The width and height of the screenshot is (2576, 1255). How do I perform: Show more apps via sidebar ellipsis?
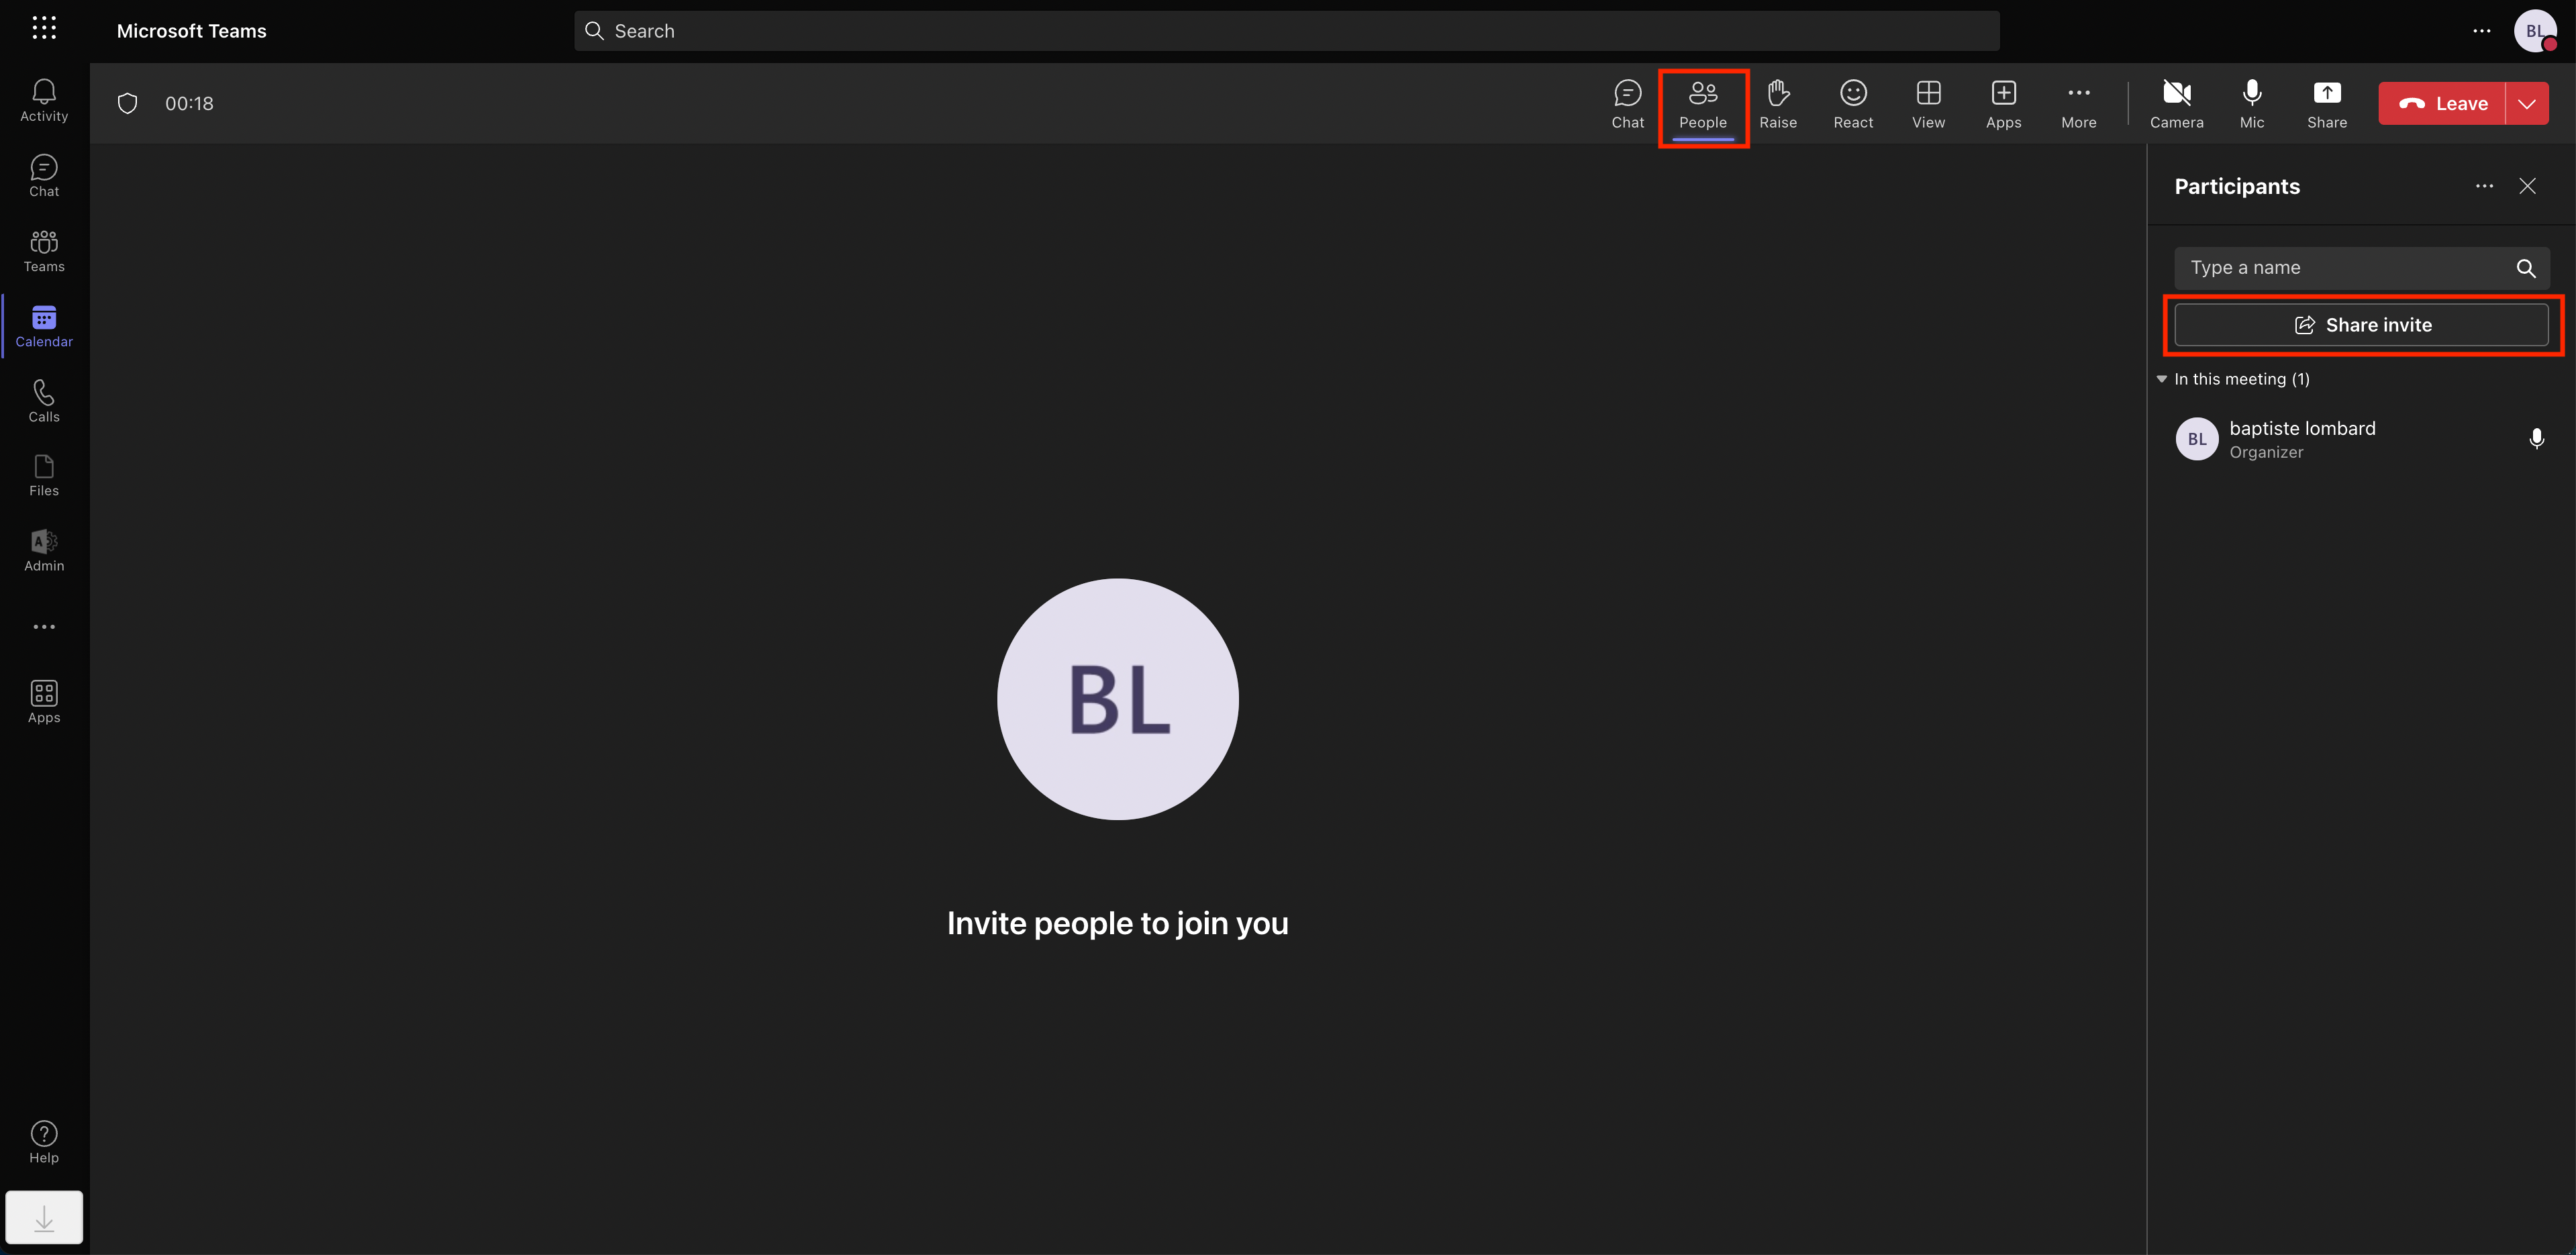44,627
